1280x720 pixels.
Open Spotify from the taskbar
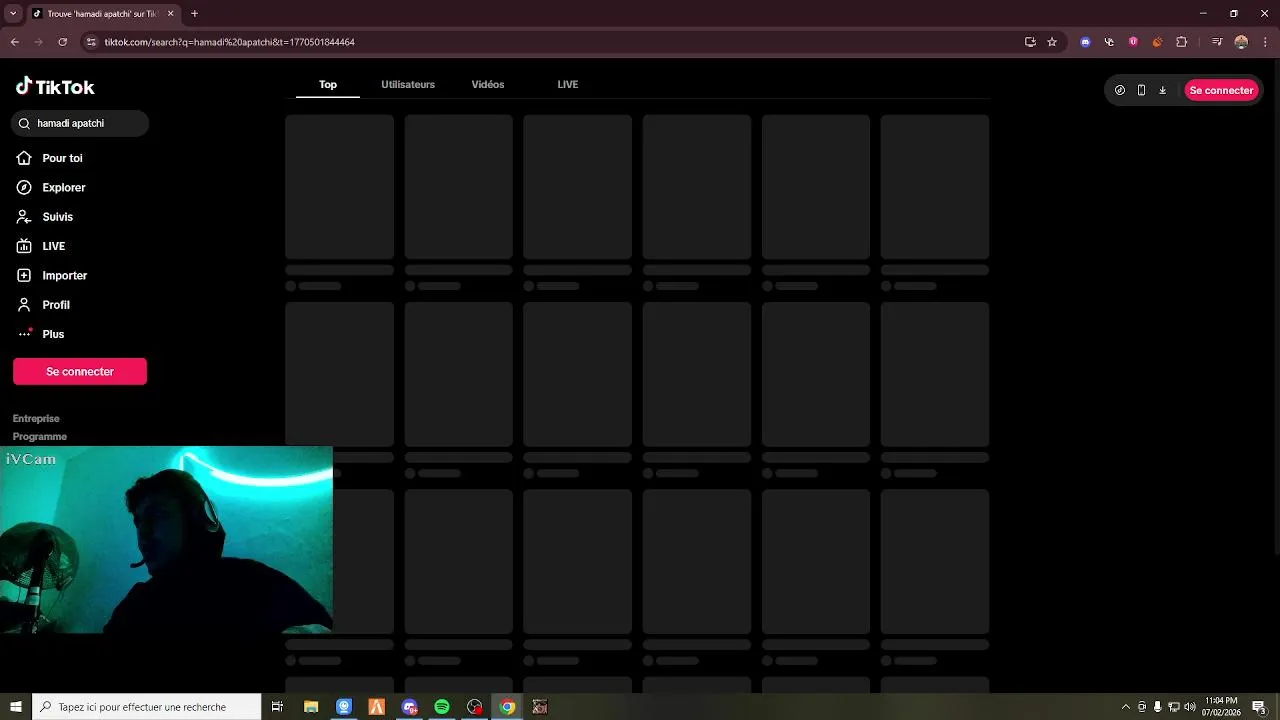(x=442, y=707)
